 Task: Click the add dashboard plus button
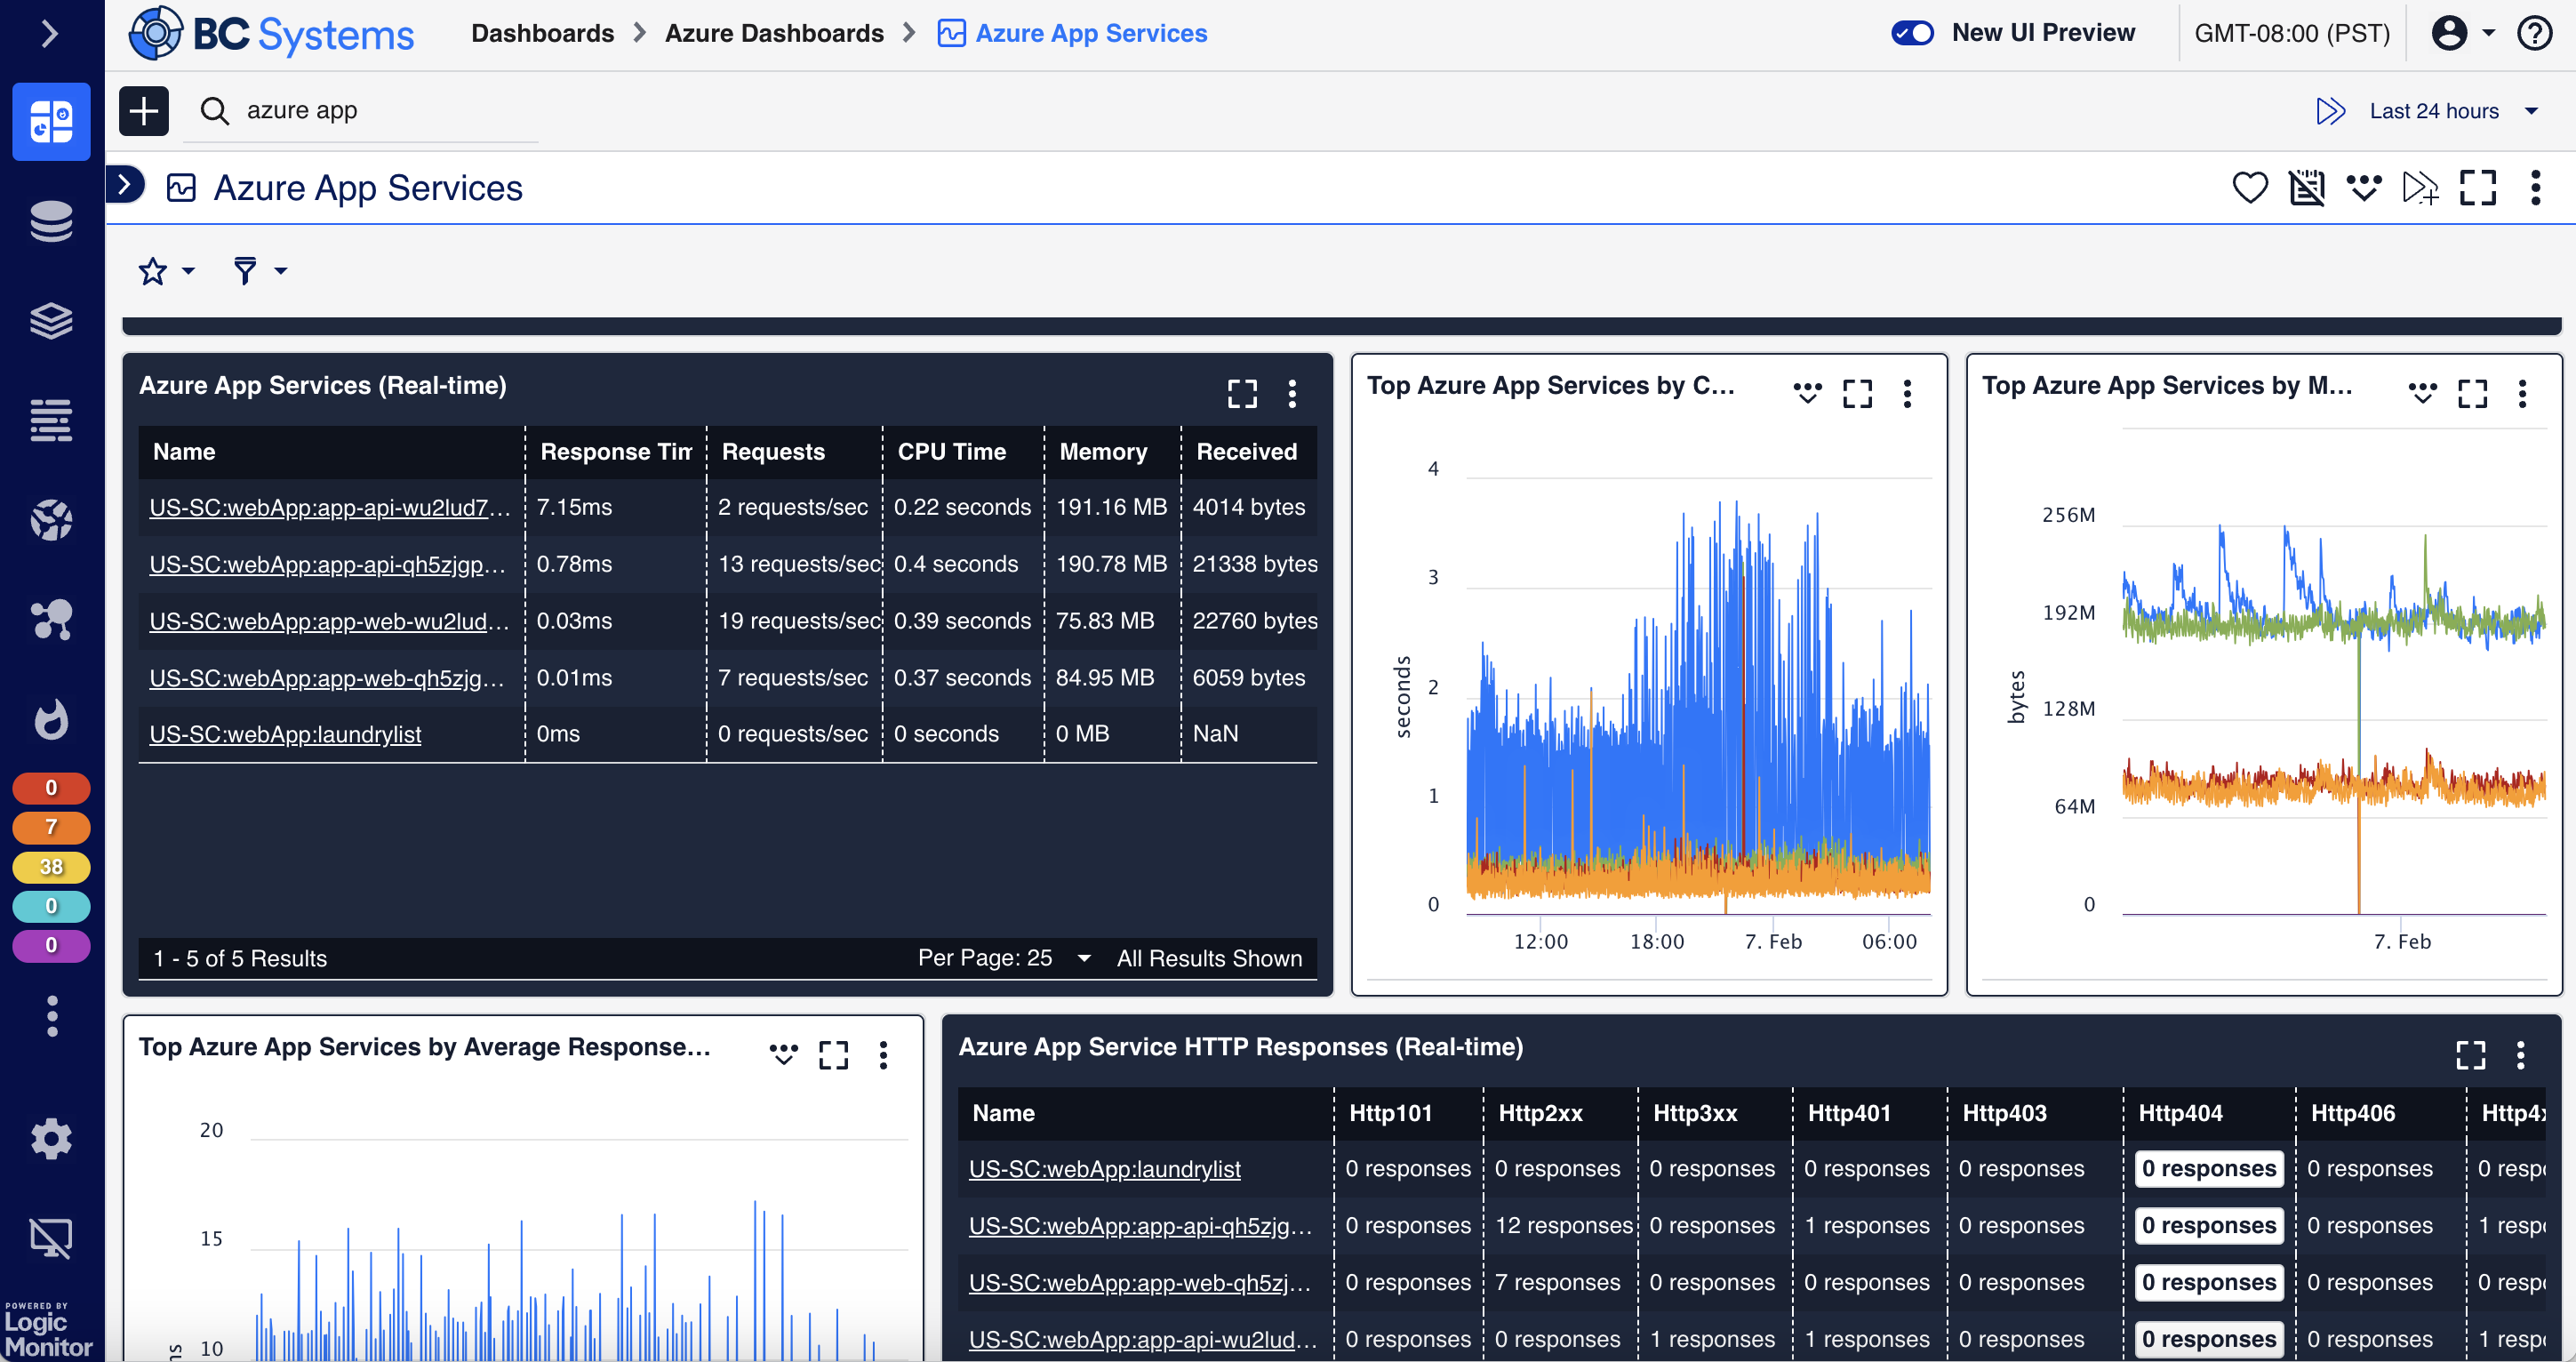144,111
